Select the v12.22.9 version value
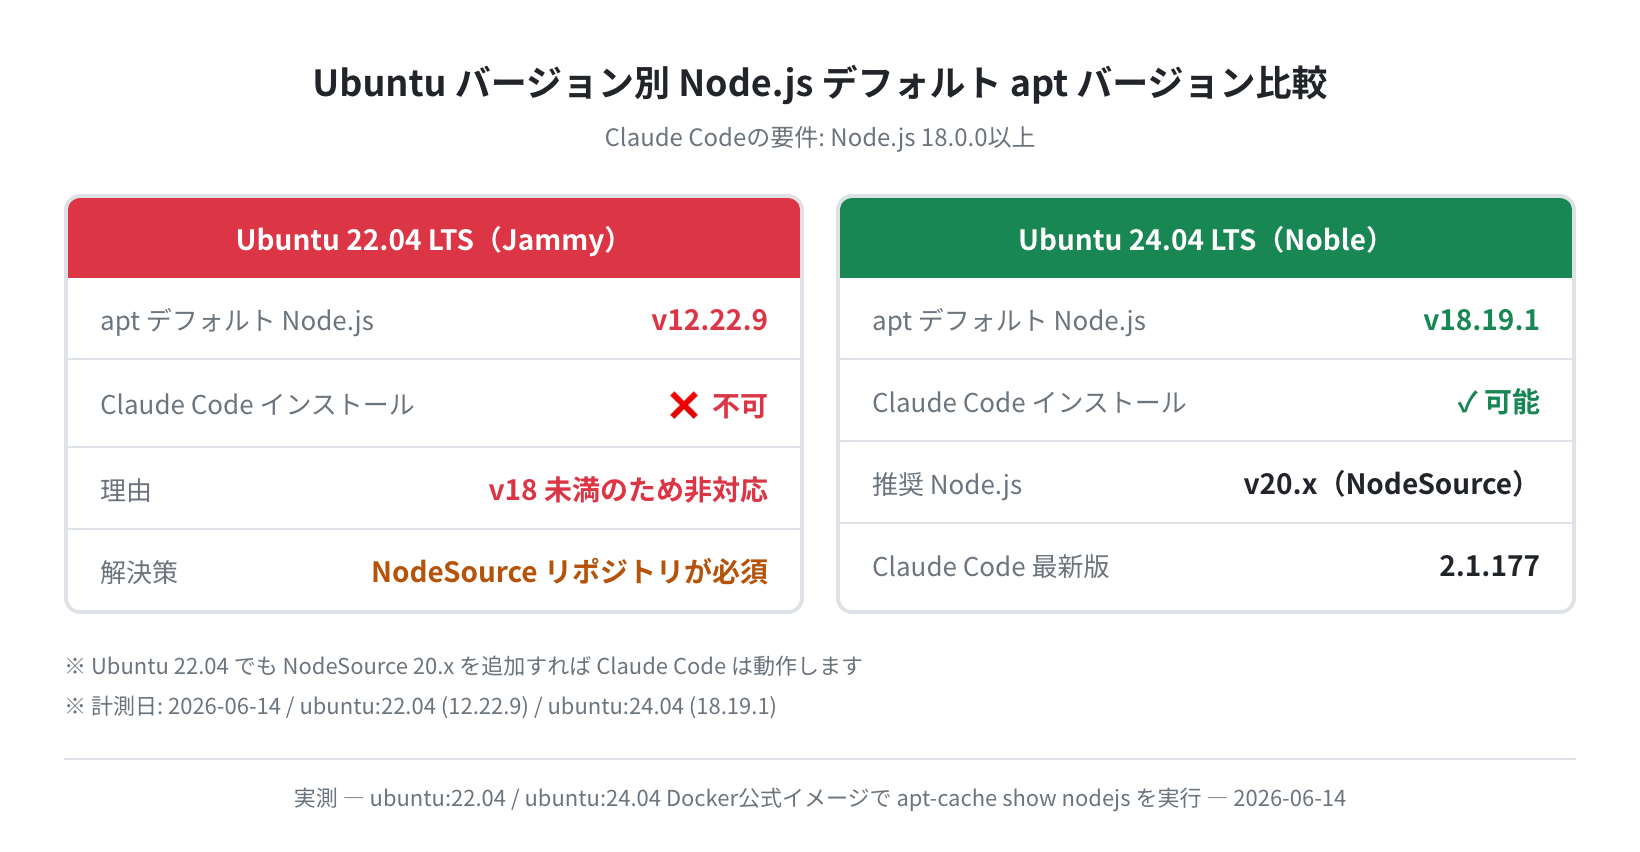The height and width of the screenshot is (852, 1640). [709, 320]
